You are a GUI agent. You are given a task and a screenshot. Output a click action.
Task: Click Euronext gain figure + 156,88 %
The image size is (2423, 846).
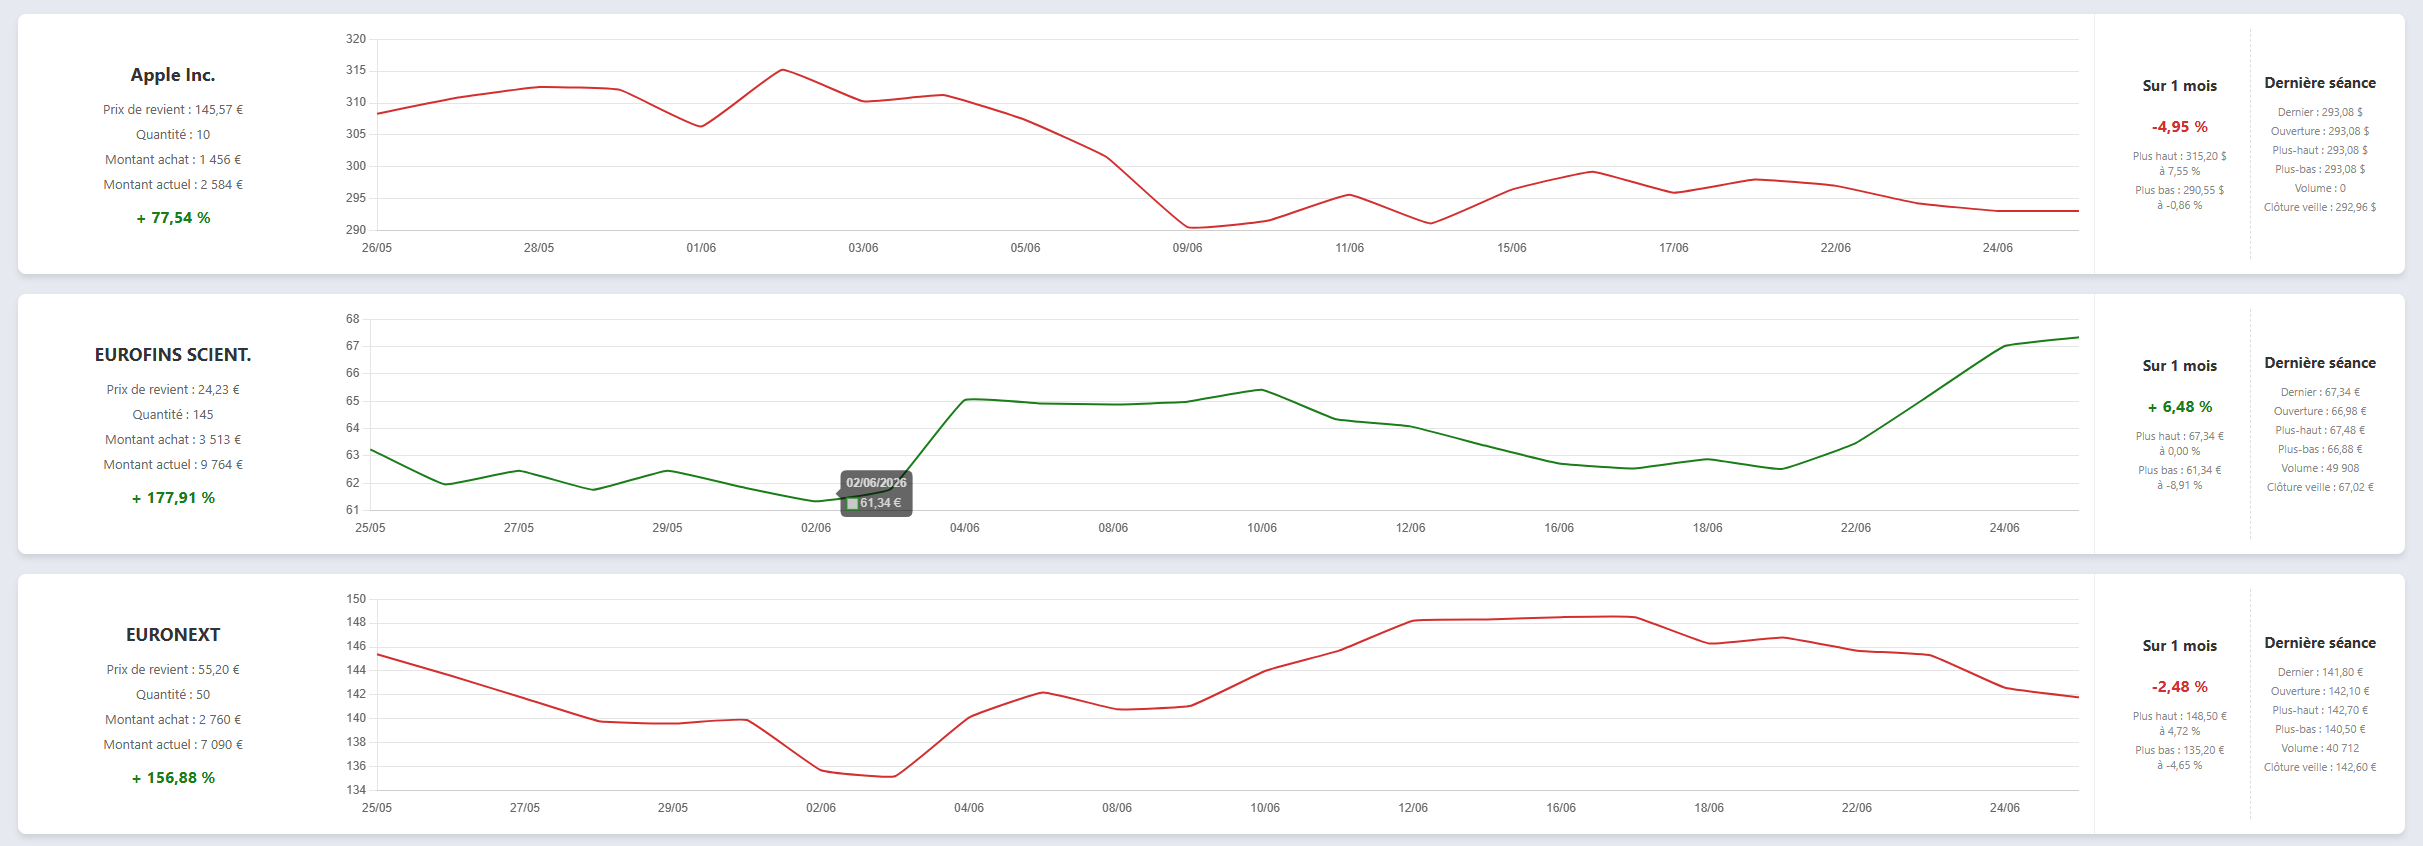pyautogui.click(x=173, y=778)
